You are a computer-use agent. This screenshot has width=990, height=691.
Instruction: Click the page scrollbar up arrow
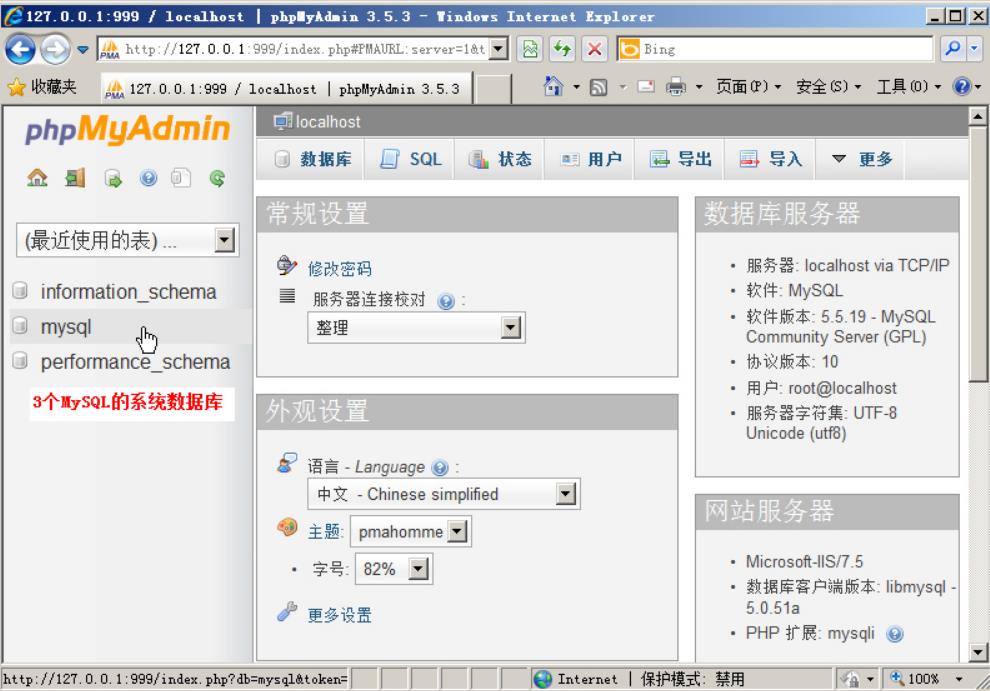click(977, 116)
